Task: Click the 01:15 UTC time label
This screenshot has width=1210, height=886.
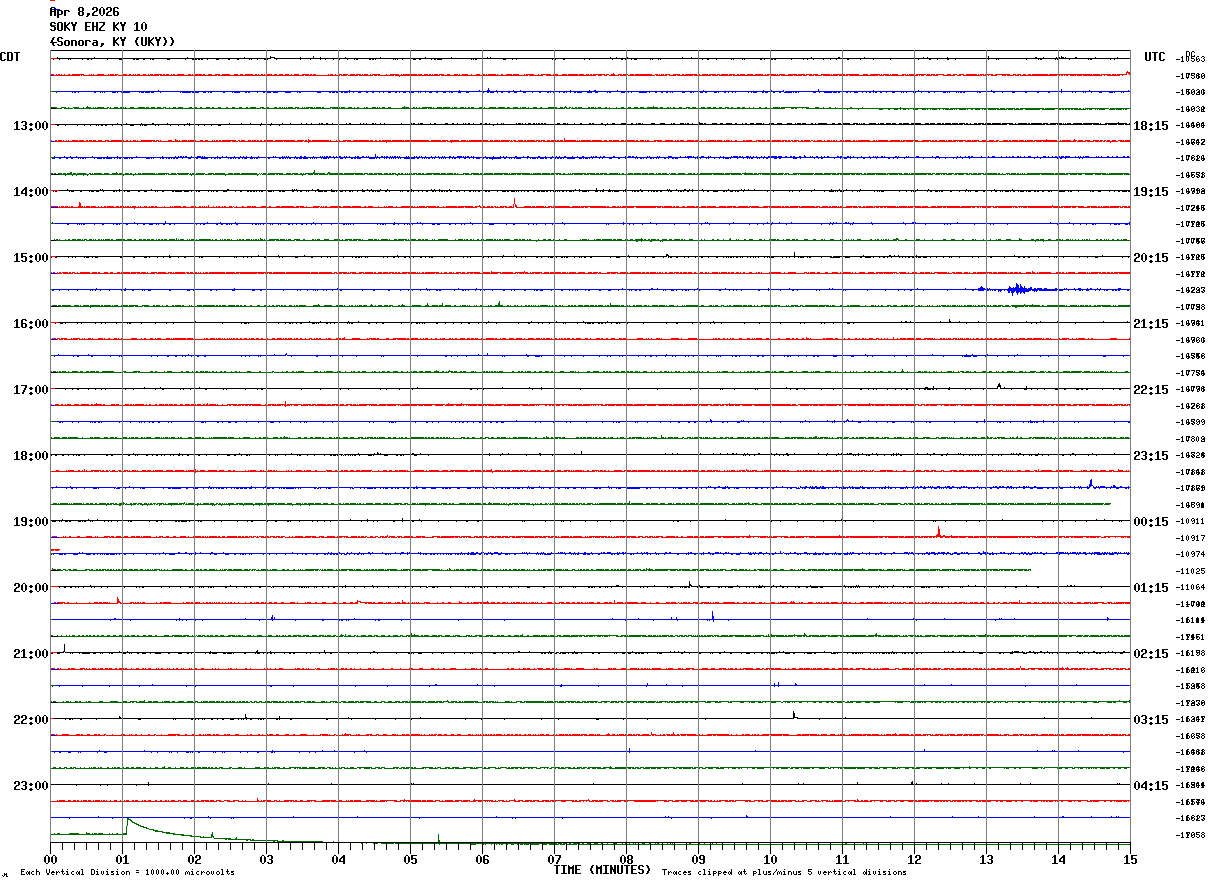Action: click(1151, 588)
